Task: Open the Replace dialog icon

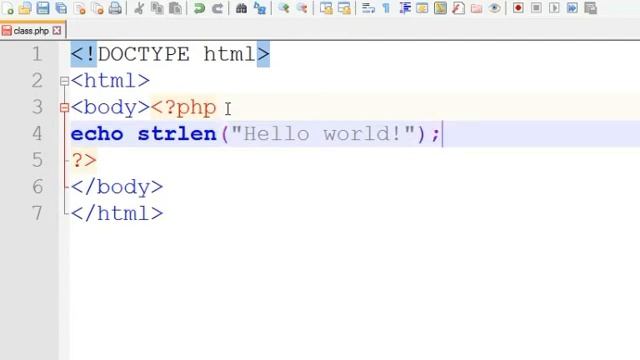Action: [260, 8]
